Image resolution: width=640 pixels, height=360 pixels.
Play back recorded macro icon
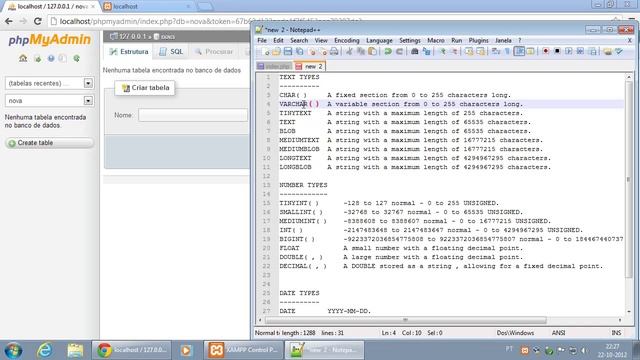click(x=569, y=51)
